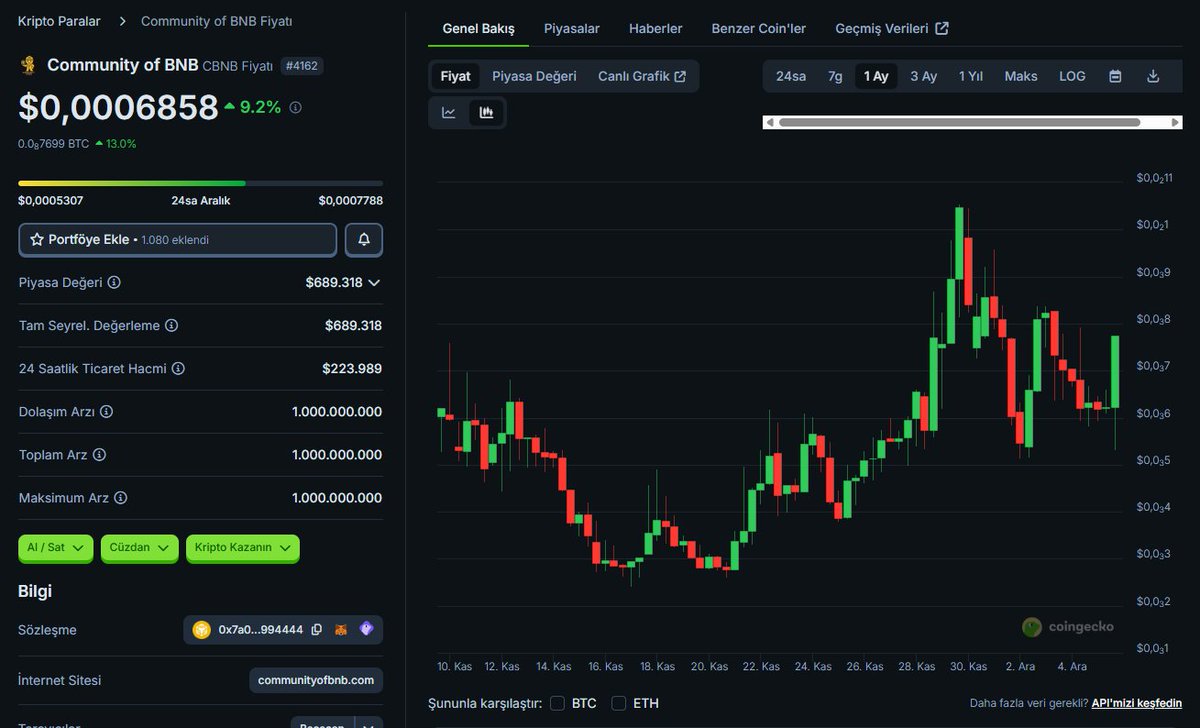Select 1 Yıl time range

pos(971,76)
